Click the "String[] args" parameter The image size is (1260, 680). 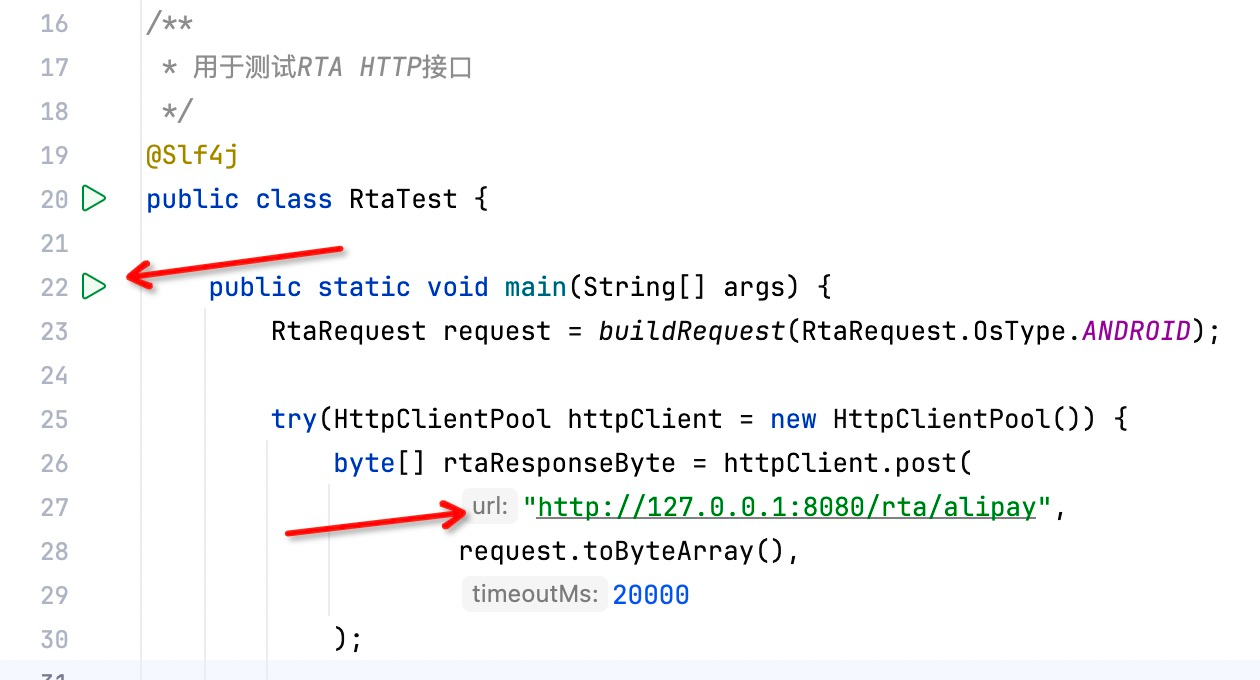[x=692, y=287]
